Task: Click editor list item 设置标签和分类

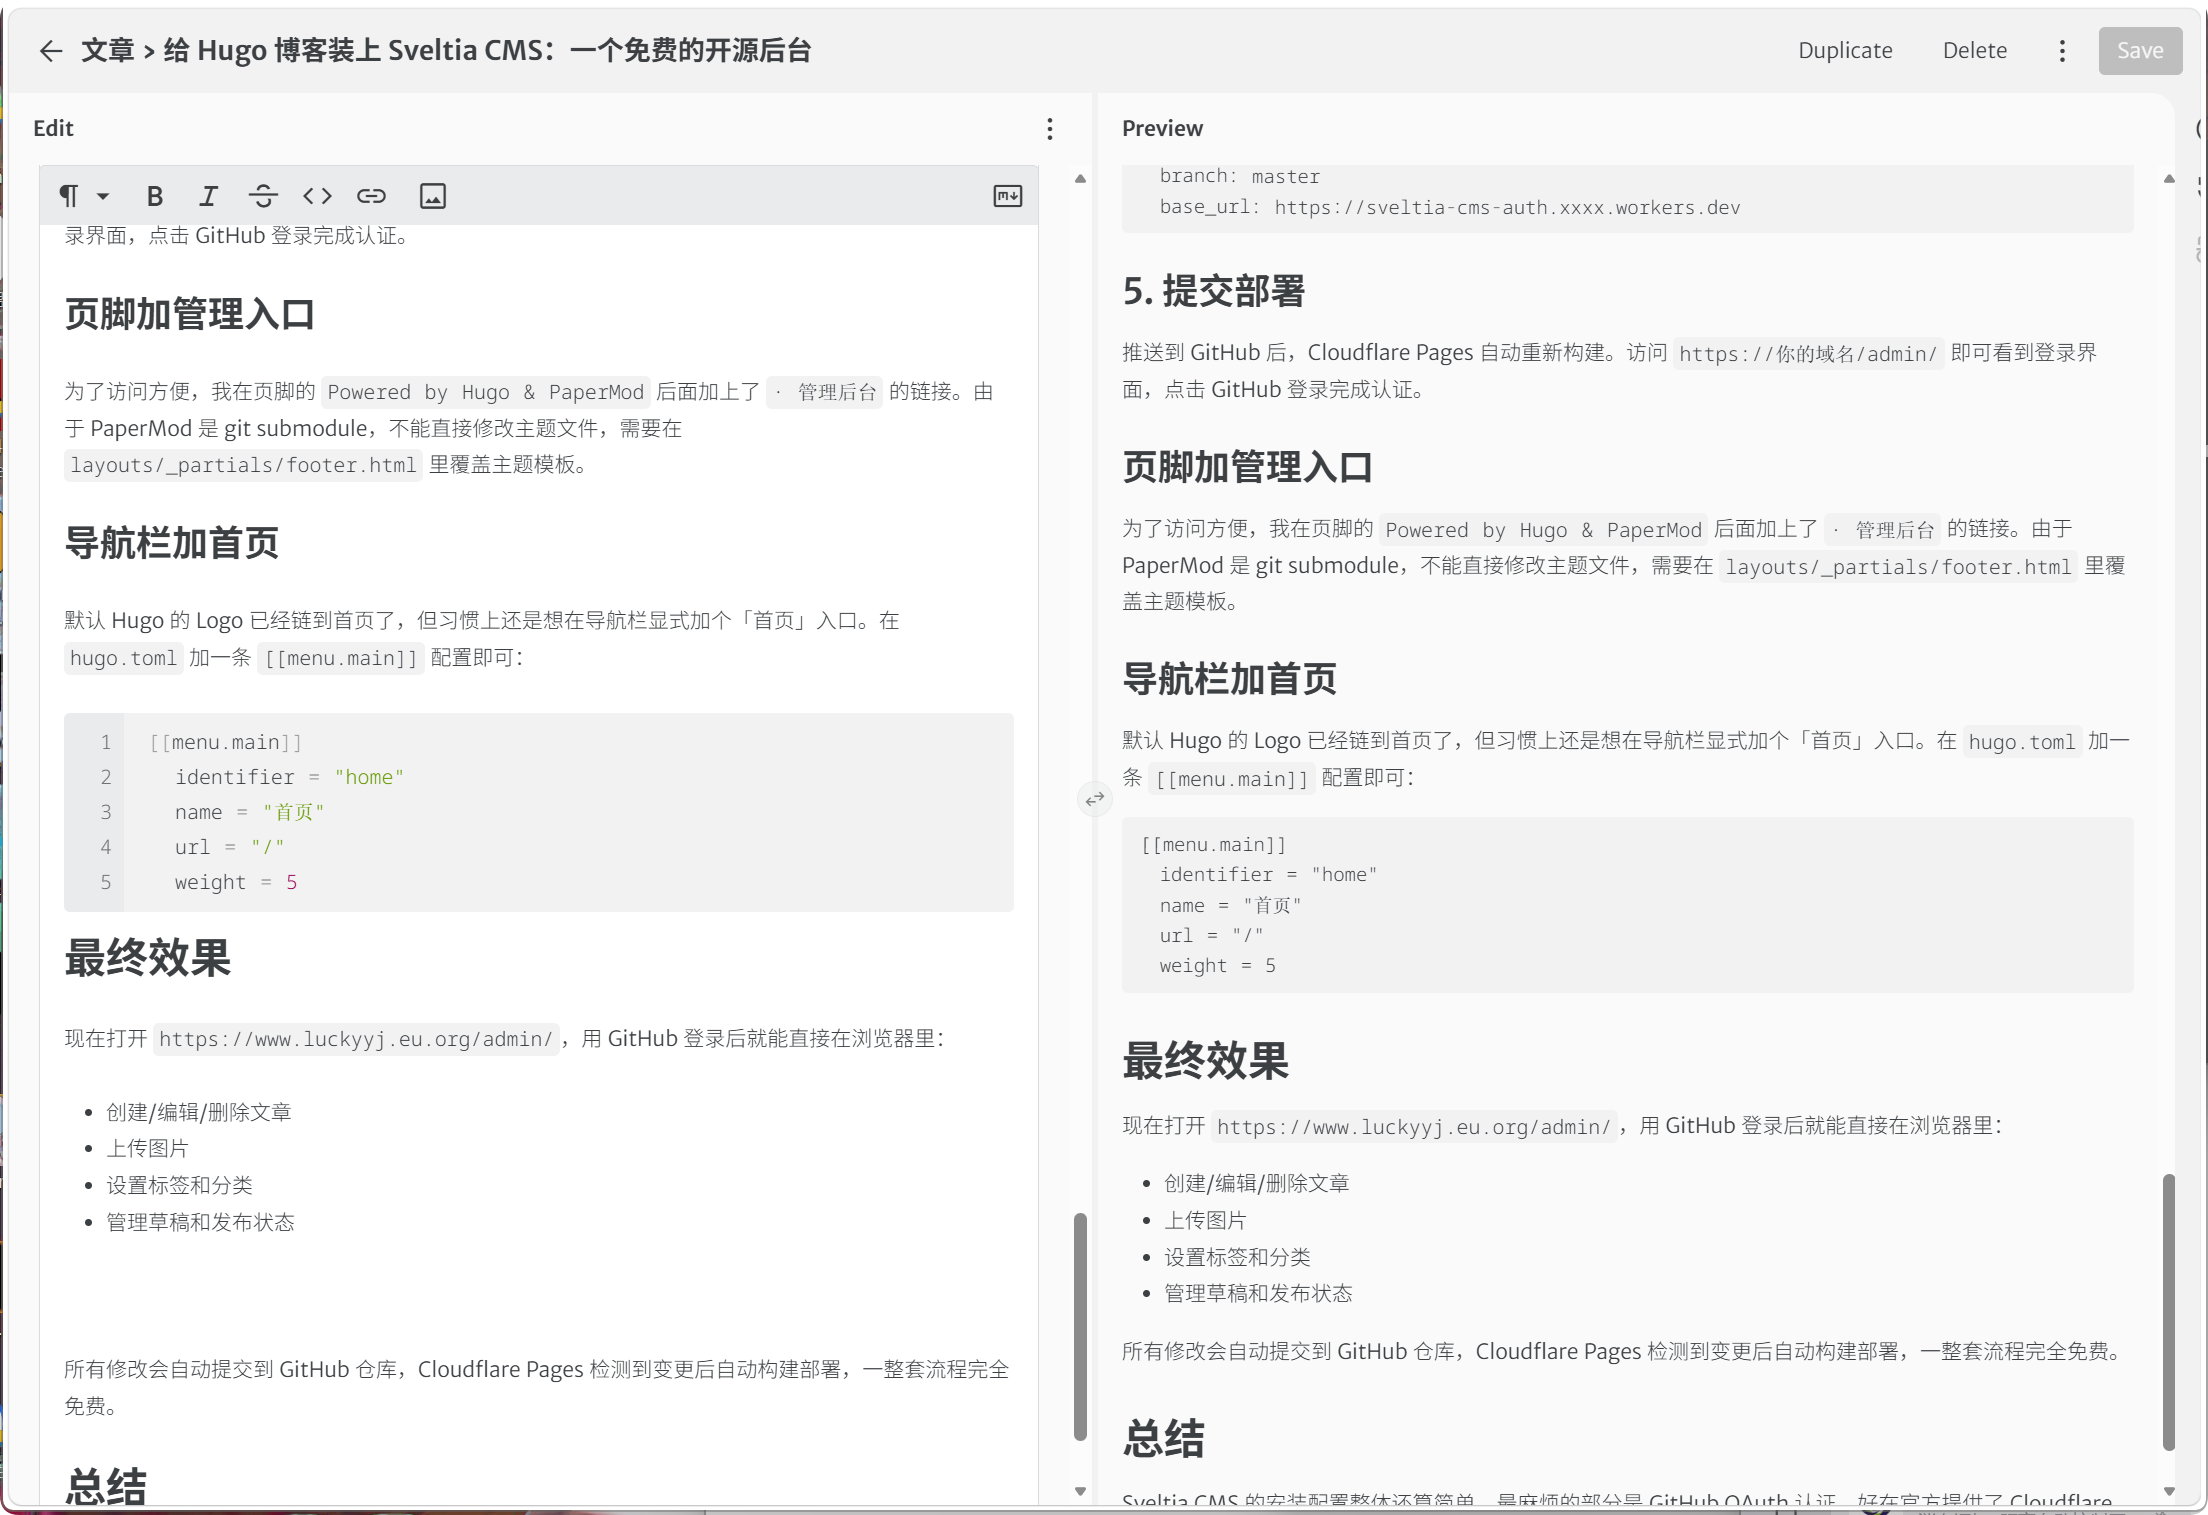Action: click(179, 1185)
